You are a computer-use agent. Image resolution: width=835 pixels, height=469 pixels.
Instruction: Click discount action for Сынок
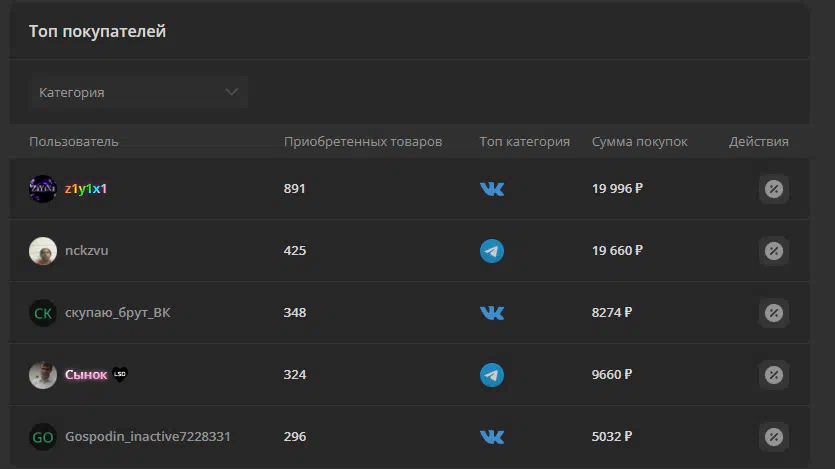pos(774,375)
